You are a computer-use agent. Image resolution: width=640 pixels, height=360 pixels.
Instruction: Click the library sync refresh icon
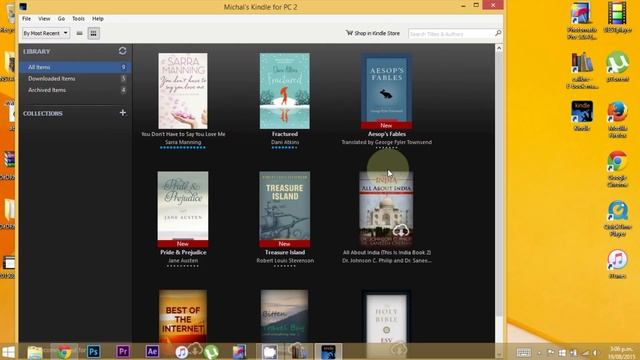click(x=122, y=51)
